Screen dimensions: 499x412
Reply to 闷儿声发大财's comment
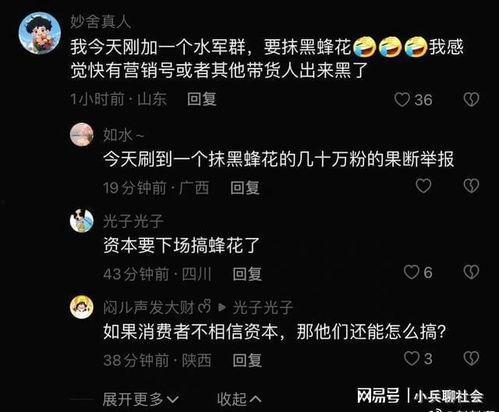coord(247,360)
